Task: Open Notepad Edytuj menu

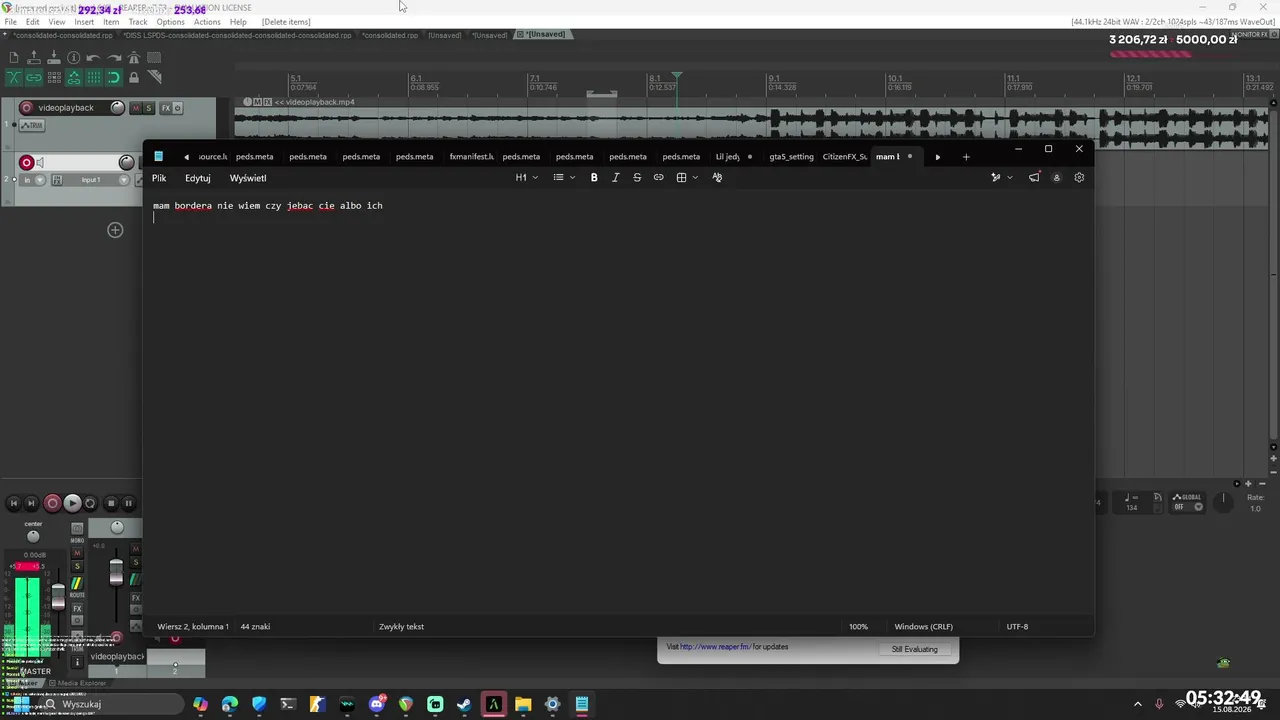Action: coord(198,178)
